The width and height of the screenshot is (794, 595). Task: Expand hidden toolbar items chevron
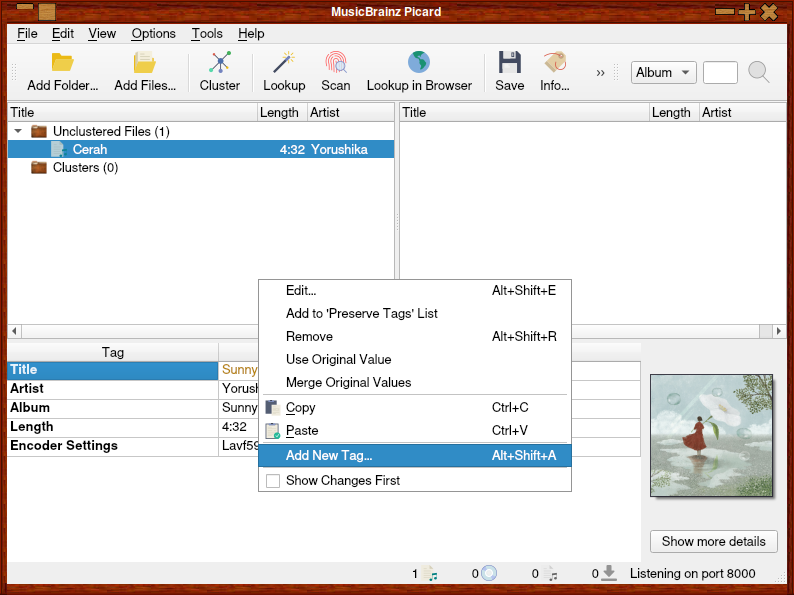(600, 72)
